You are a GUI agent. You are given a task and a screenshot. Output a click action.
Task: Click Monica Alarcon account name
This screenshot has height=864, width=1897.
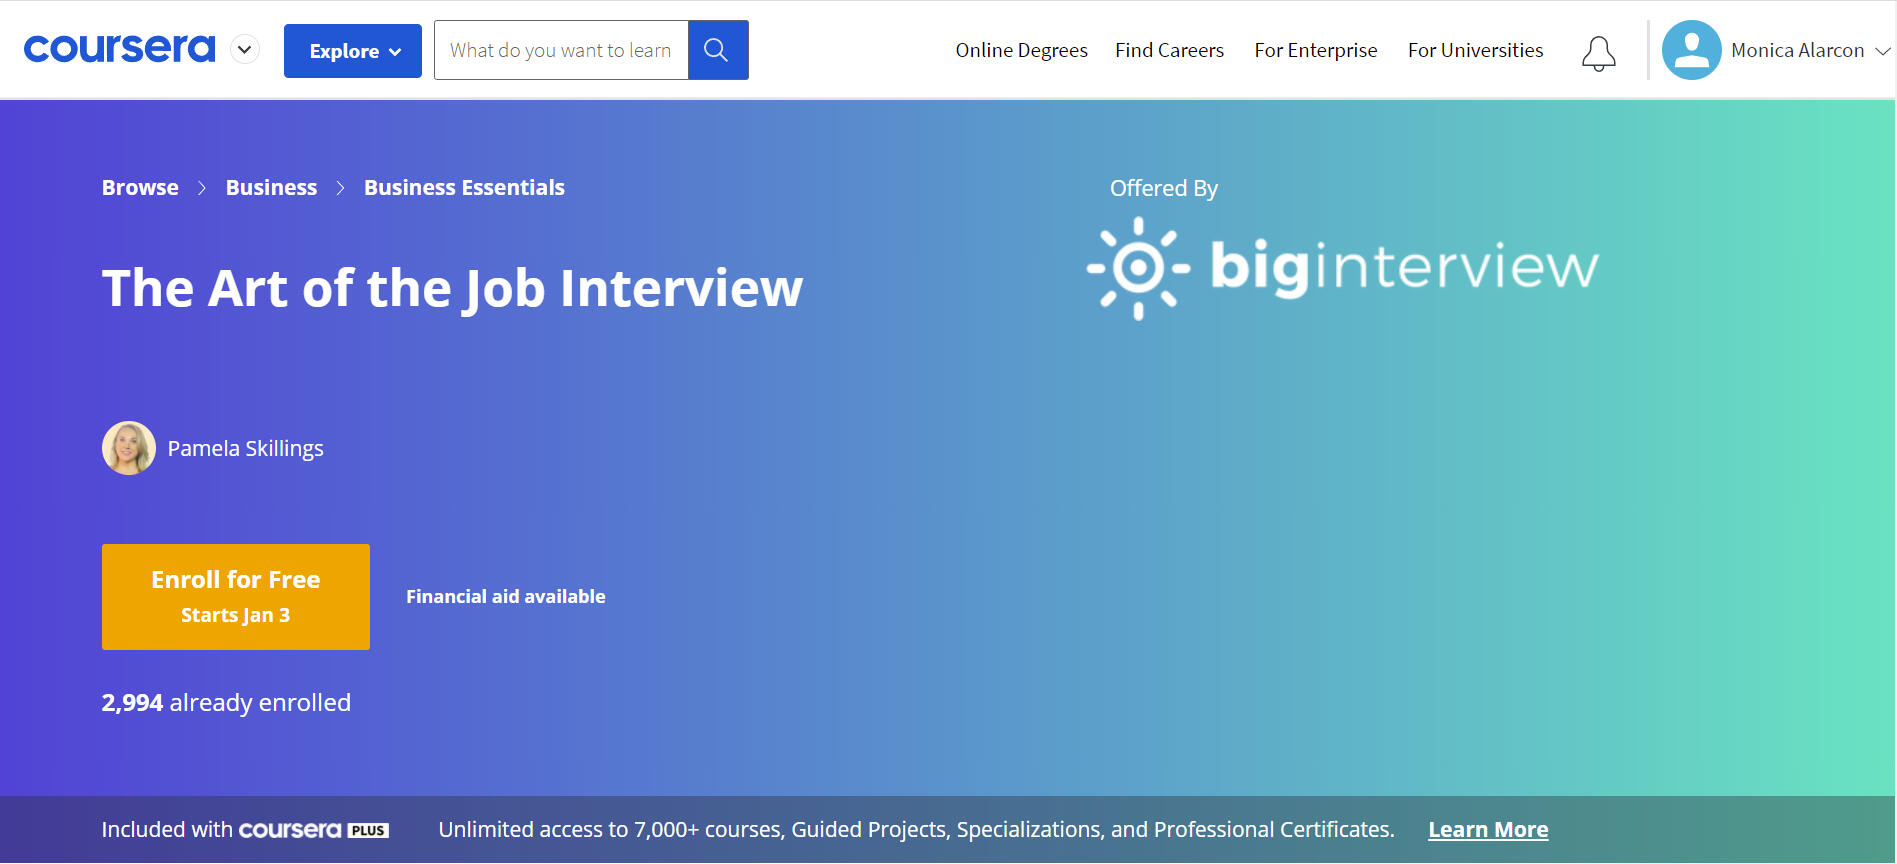(x=1797, y=50)
